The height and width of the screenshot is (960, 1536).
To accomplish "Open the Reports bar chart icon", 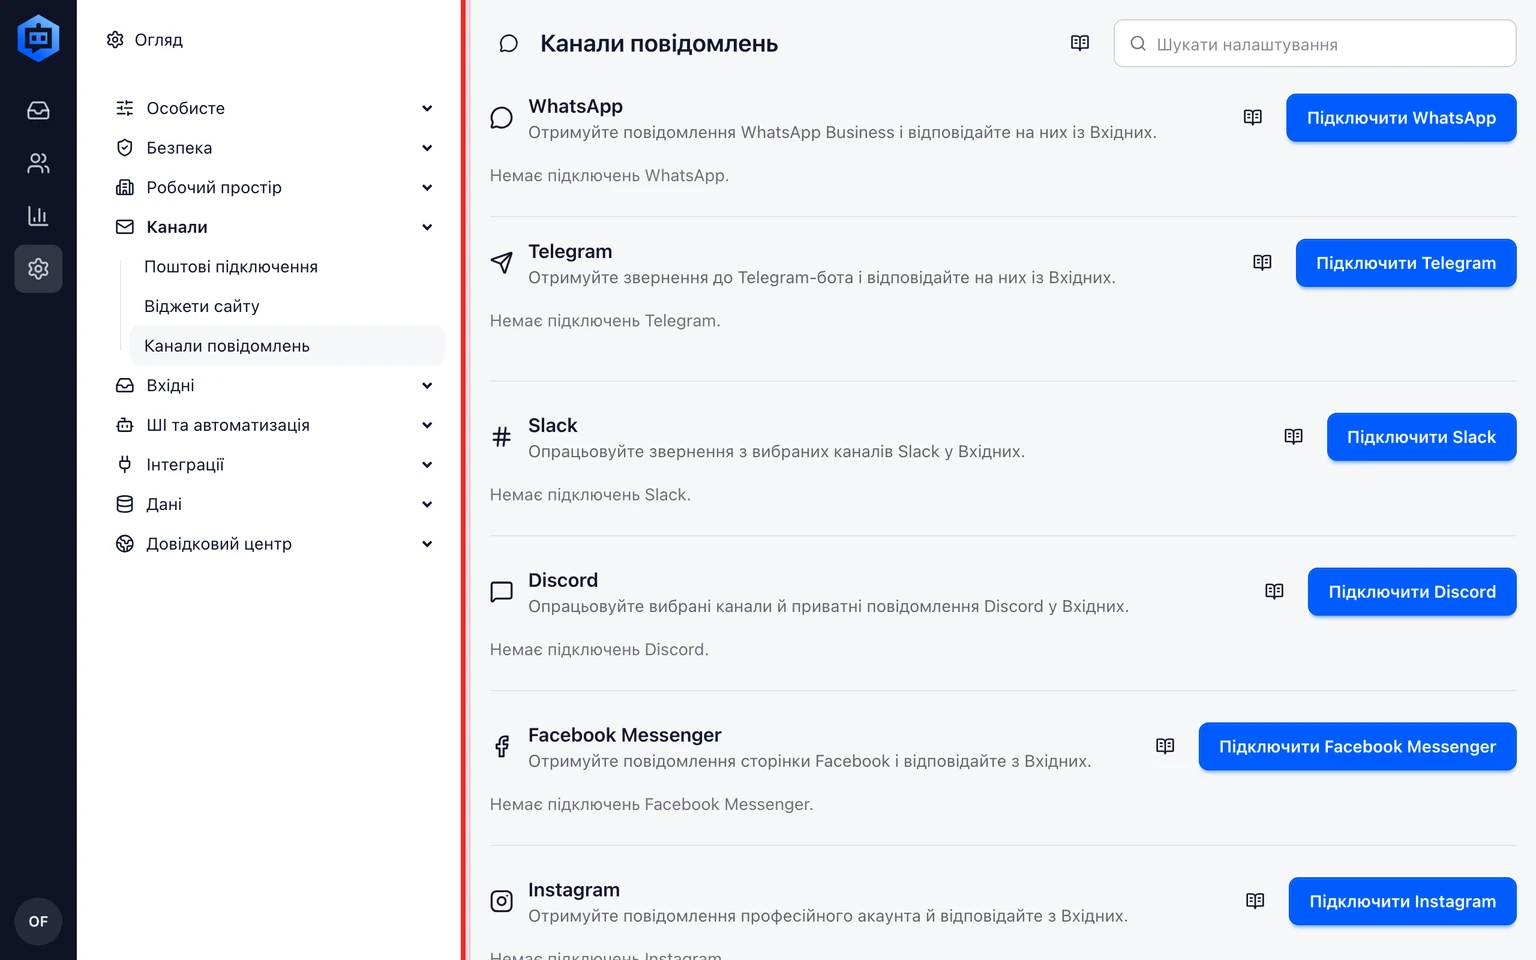I will [38, 216].
